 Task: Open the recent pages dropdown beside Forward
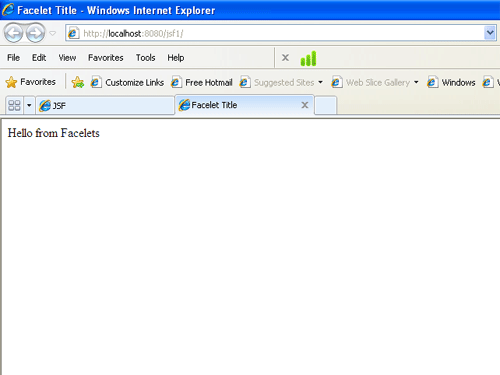point(53,33)
